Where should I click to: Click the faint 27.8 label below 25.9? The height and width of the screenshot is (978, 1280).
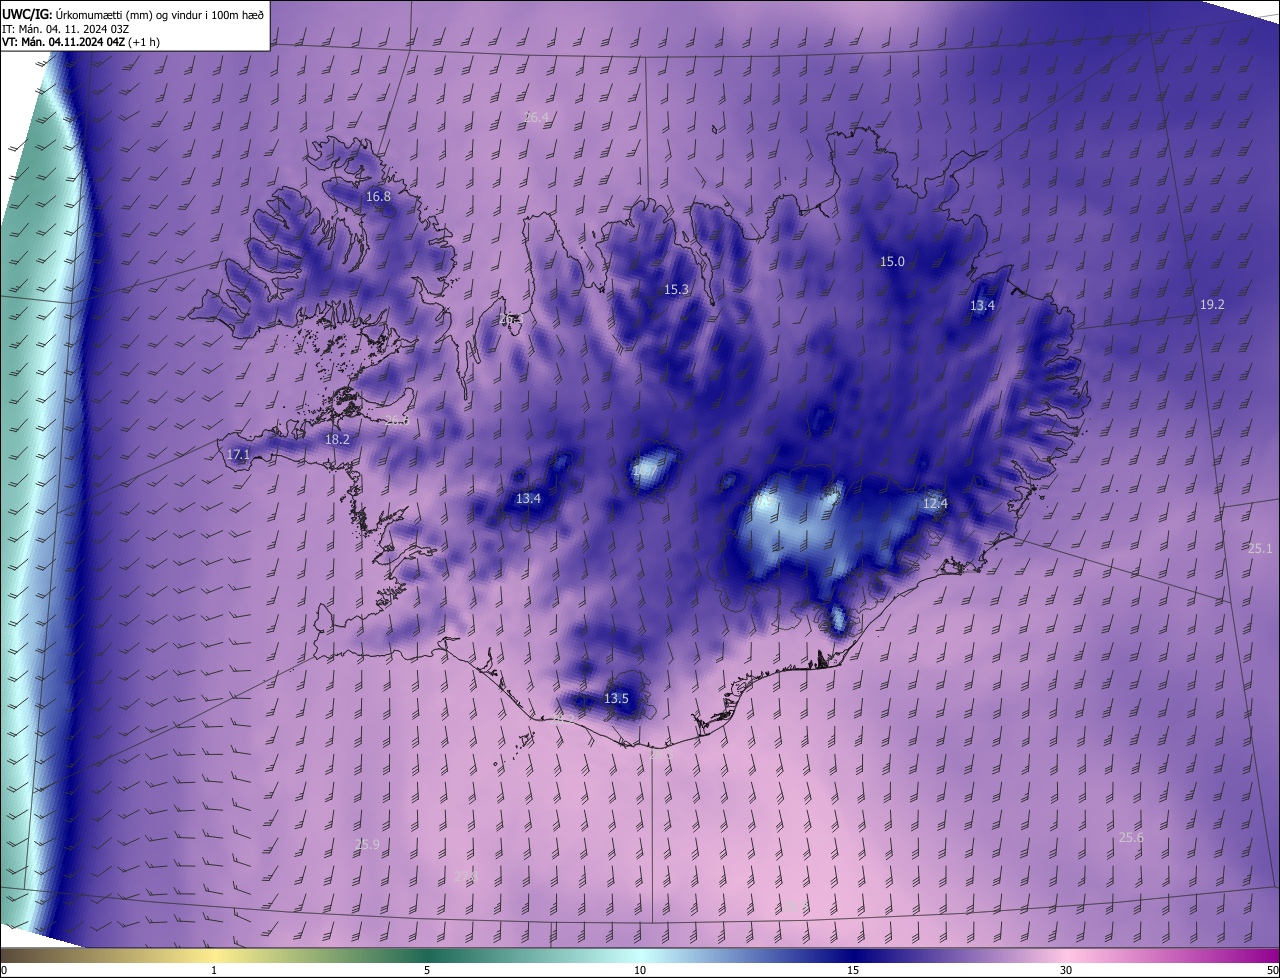click(466, 877)
